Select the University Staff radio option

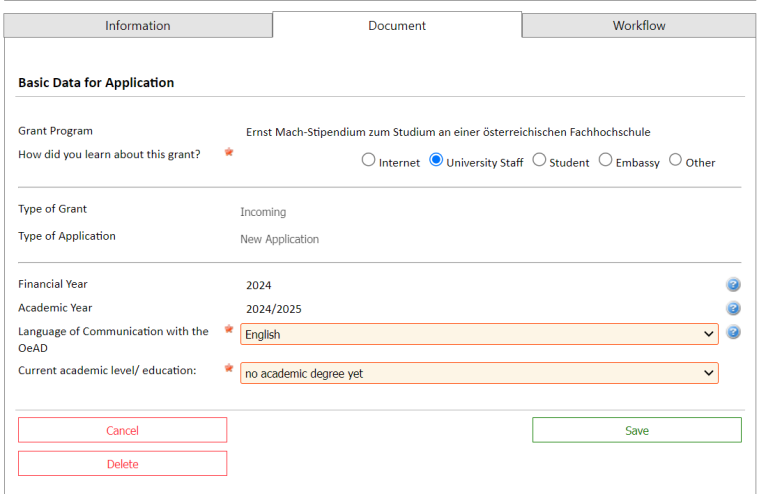(436, 160)
